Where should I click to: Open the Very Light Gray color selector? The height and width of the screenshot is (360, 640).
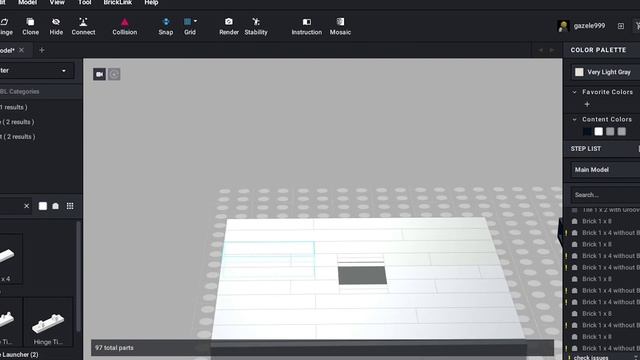point(606,72)
